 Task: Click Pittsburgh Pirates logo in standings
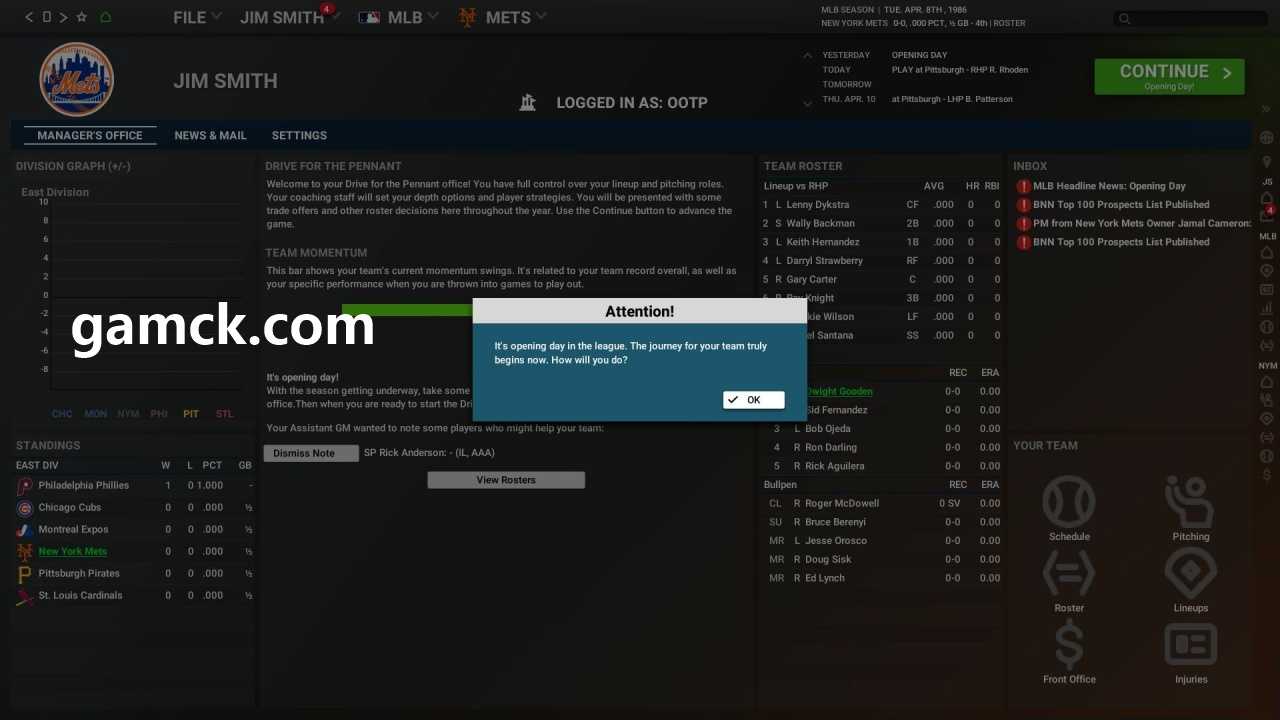tap(25, 574)
